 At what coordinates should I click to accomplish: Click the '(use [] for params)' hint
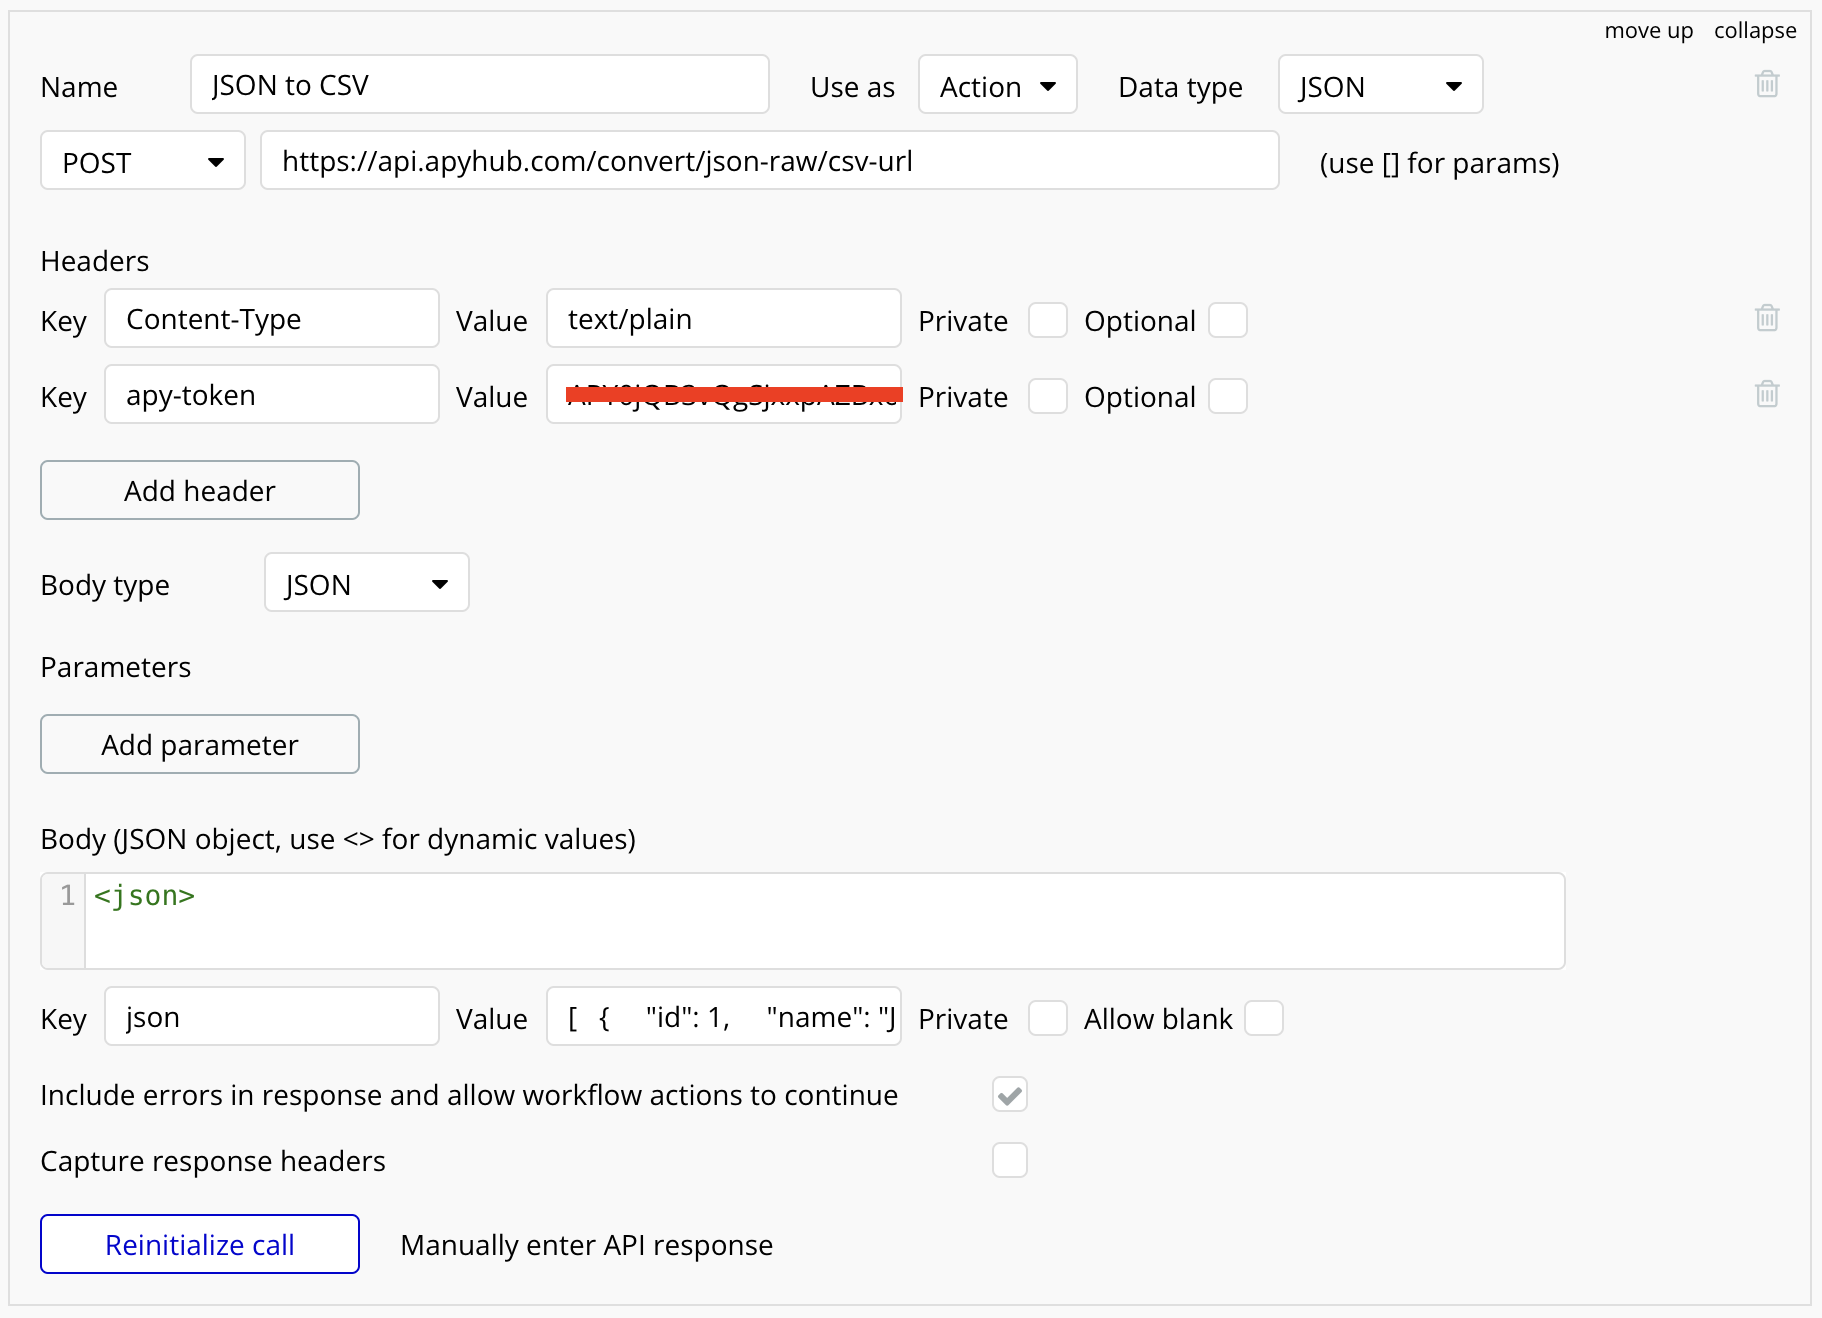(x=1440, y=163)
